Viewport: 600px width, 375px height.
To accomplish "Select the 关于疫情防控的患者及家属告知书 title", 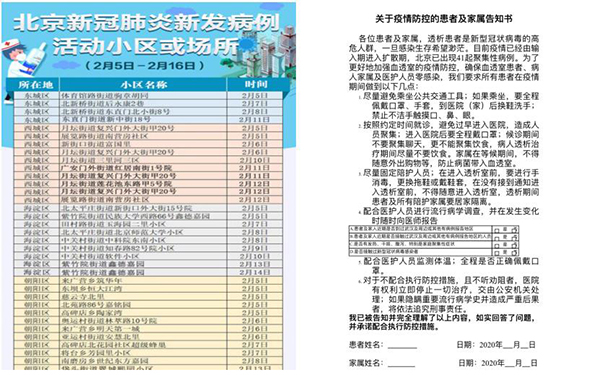I will click(443, 19).
